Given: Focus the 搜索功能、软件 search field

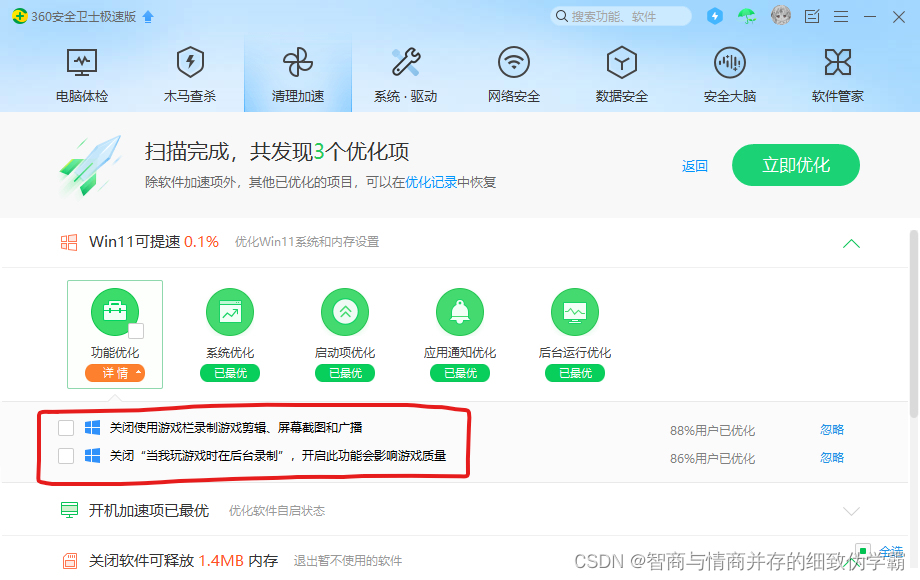Looking at the screenshot, I should pos(621,16).
